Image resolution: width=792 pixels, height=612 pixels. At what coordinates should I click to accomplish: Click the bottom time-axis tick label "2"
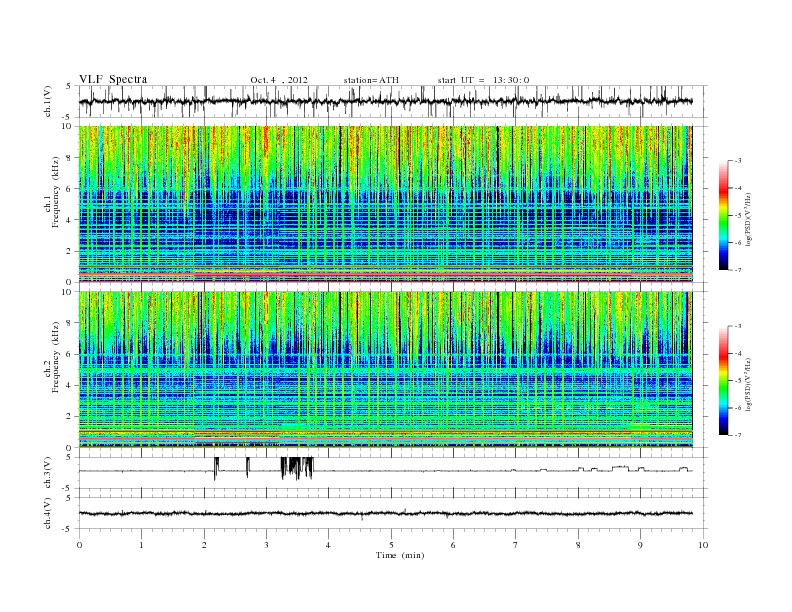click(204, 545)
